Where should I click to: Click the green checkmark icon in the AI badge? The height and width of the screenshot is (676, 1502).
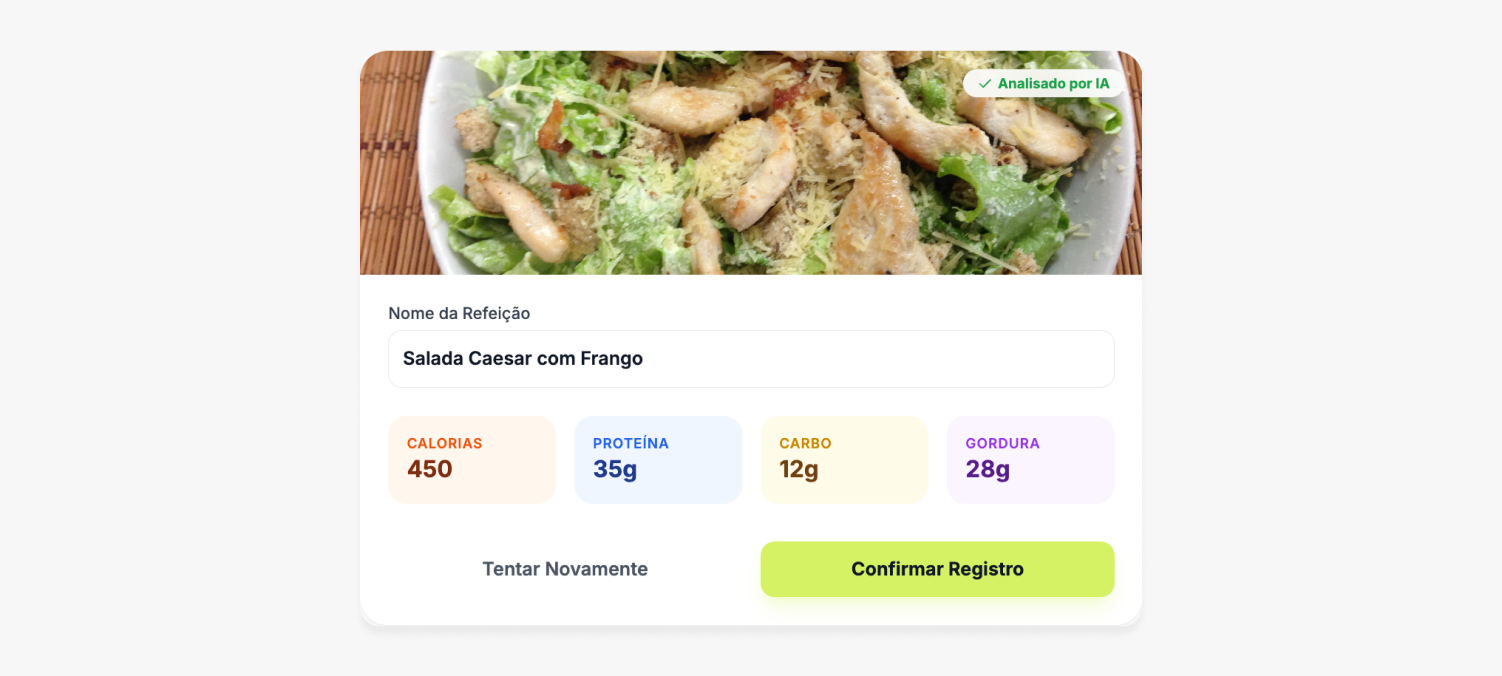(984, 84)
